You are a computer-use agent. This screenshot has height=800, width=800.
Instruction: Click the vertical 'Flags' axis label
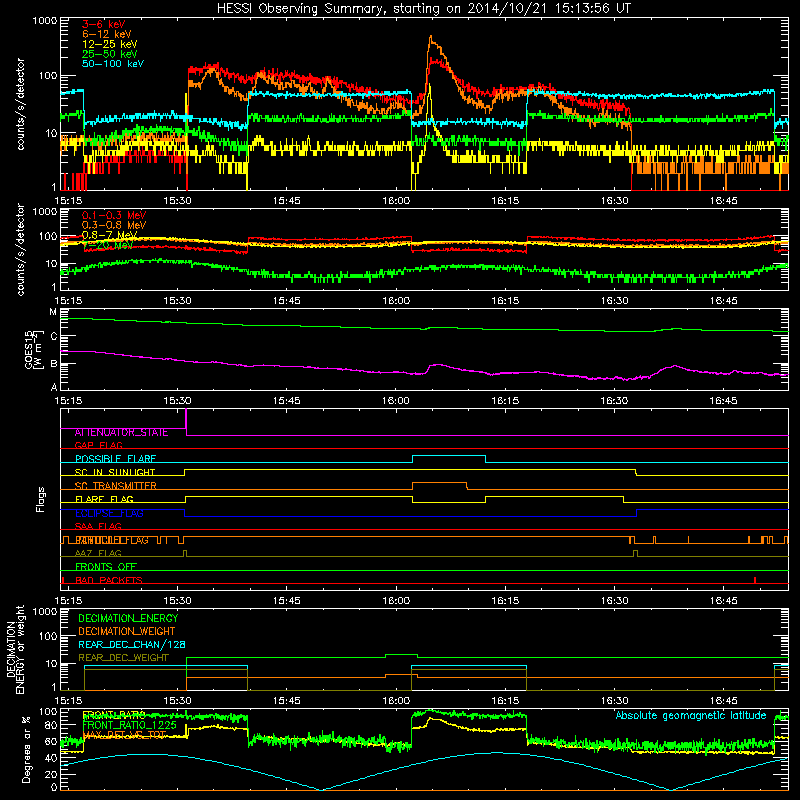click(x=40, y=499)
